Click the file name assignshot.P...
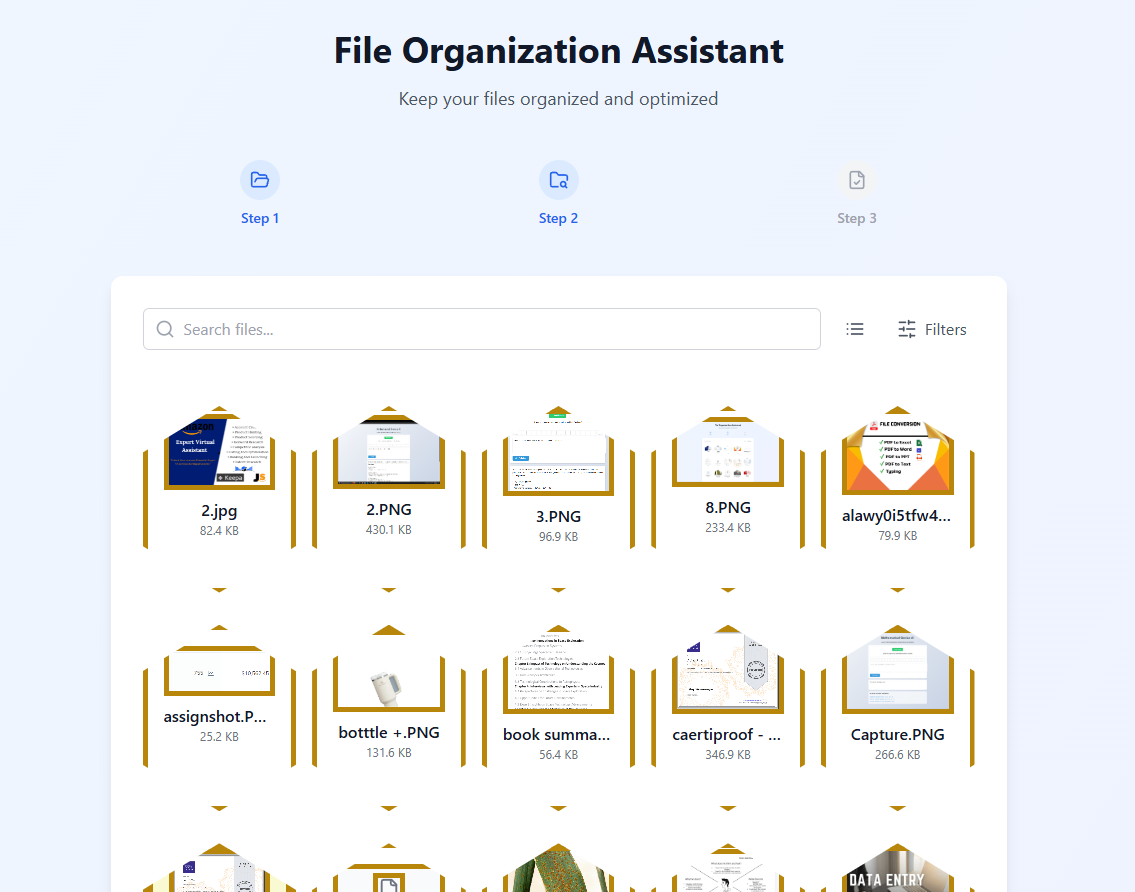This screenshot has height=892, width=1135. pyautogui.click(x=215, y=717)
